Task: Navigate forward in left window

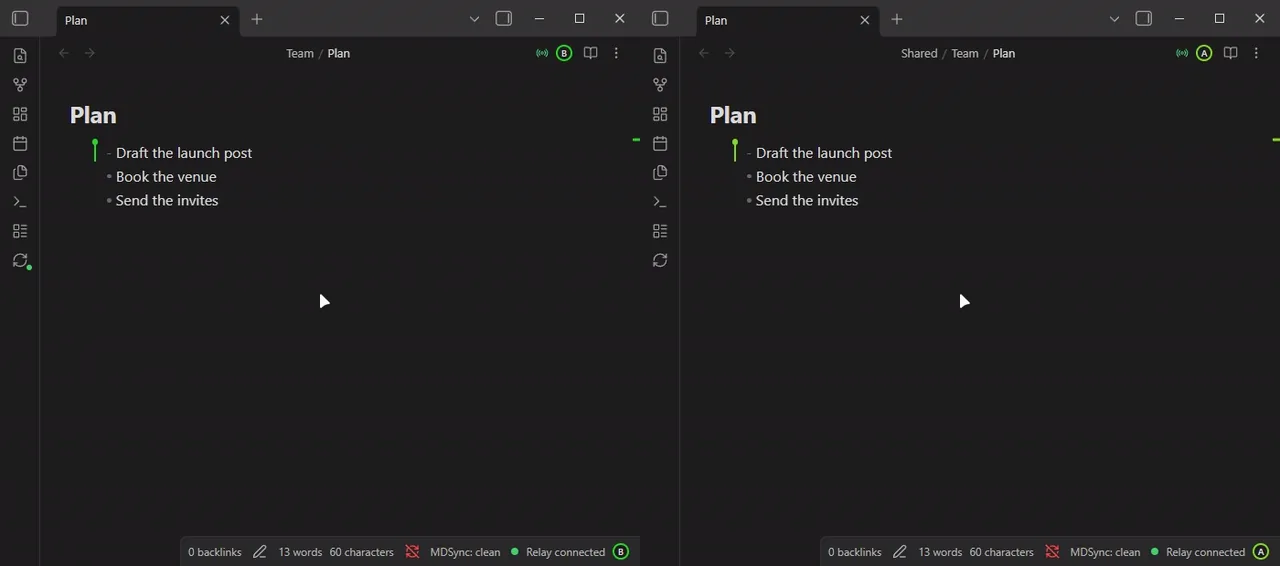Action: point(90,53)
